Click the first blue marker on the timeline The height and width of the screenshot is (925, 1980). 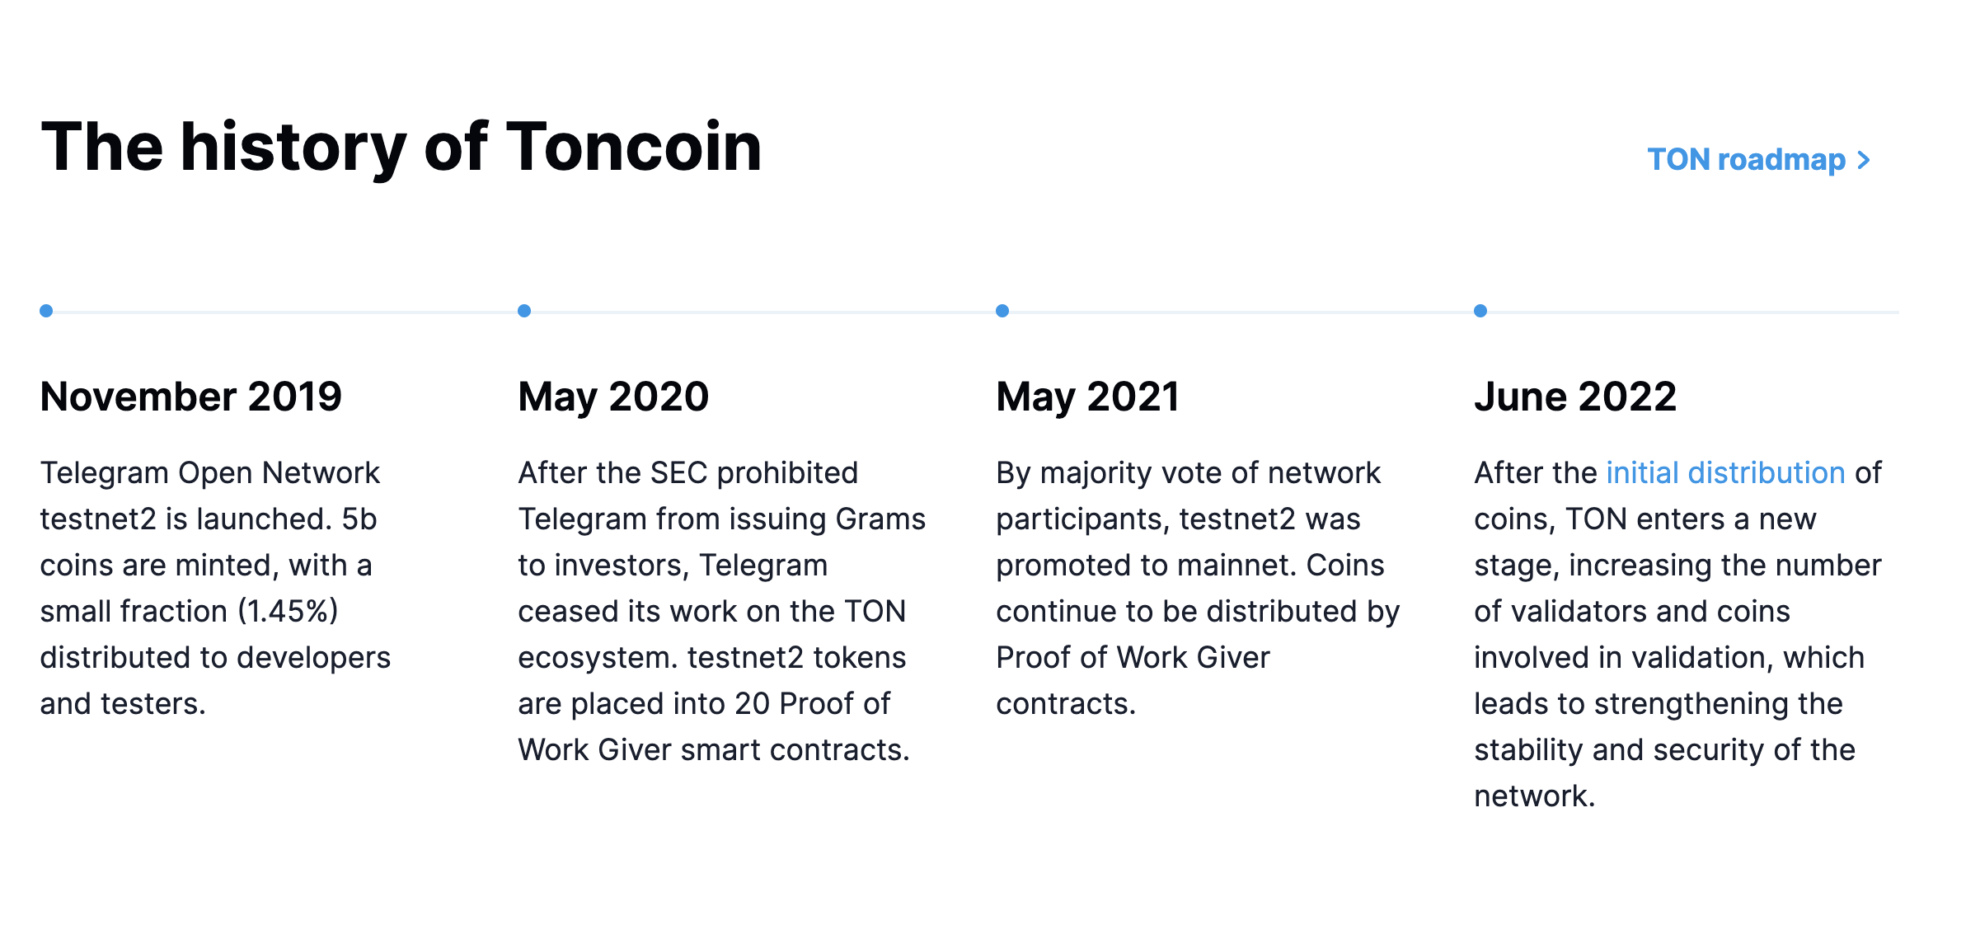(46, 311)
